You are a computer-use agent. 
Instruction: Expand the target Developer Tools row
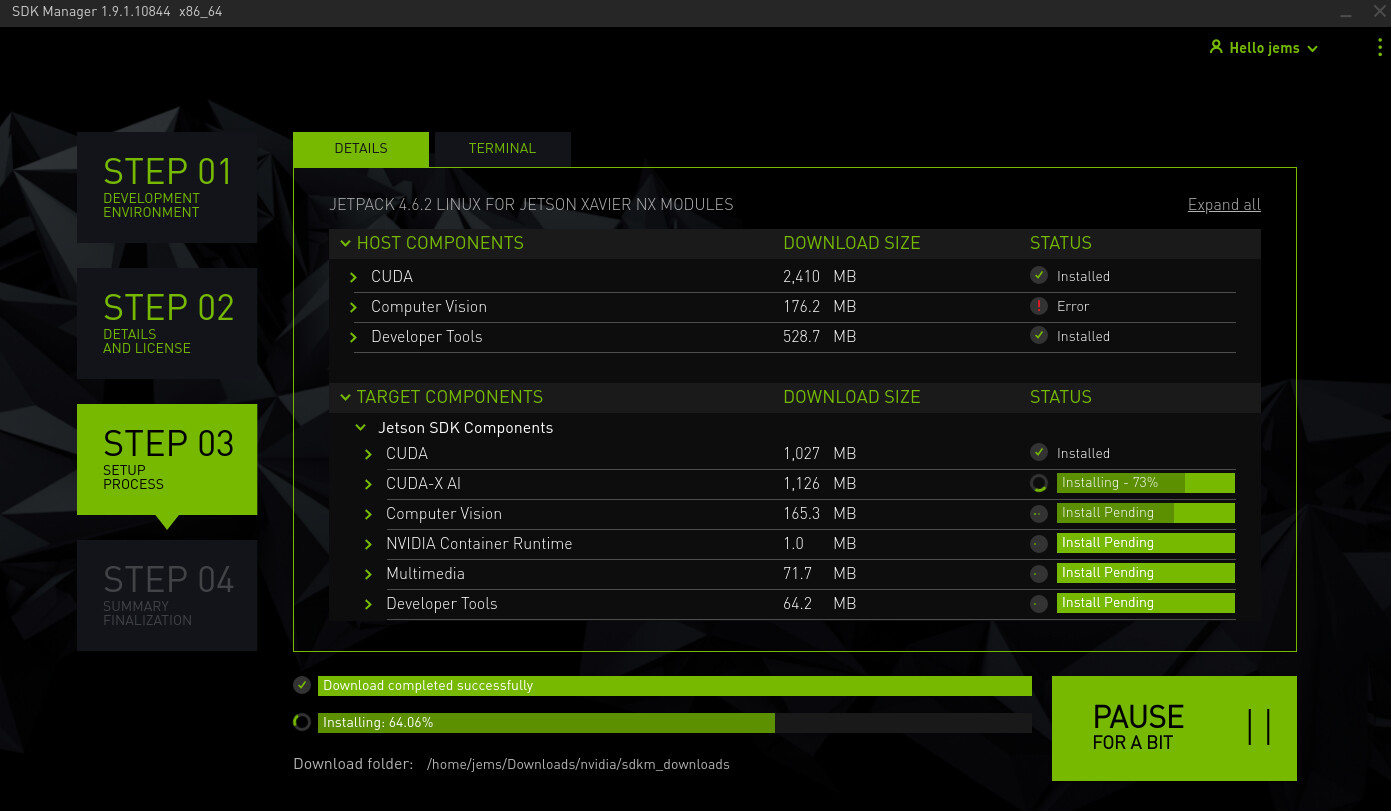[368, 604]
